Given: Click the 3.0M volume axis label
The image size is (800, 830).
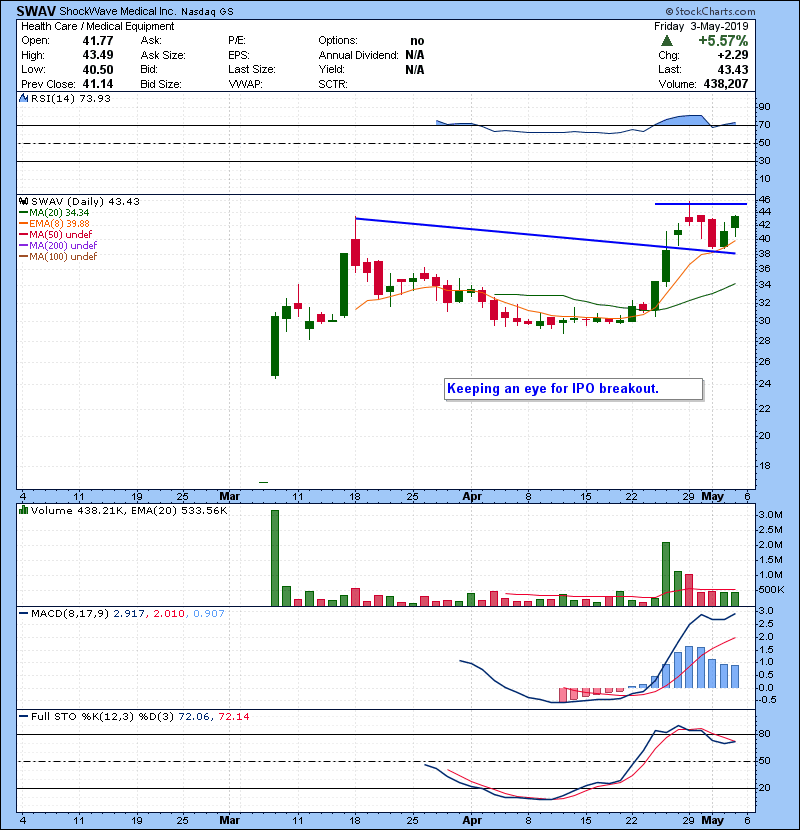Looking at the screenshot, I should 770,515.
